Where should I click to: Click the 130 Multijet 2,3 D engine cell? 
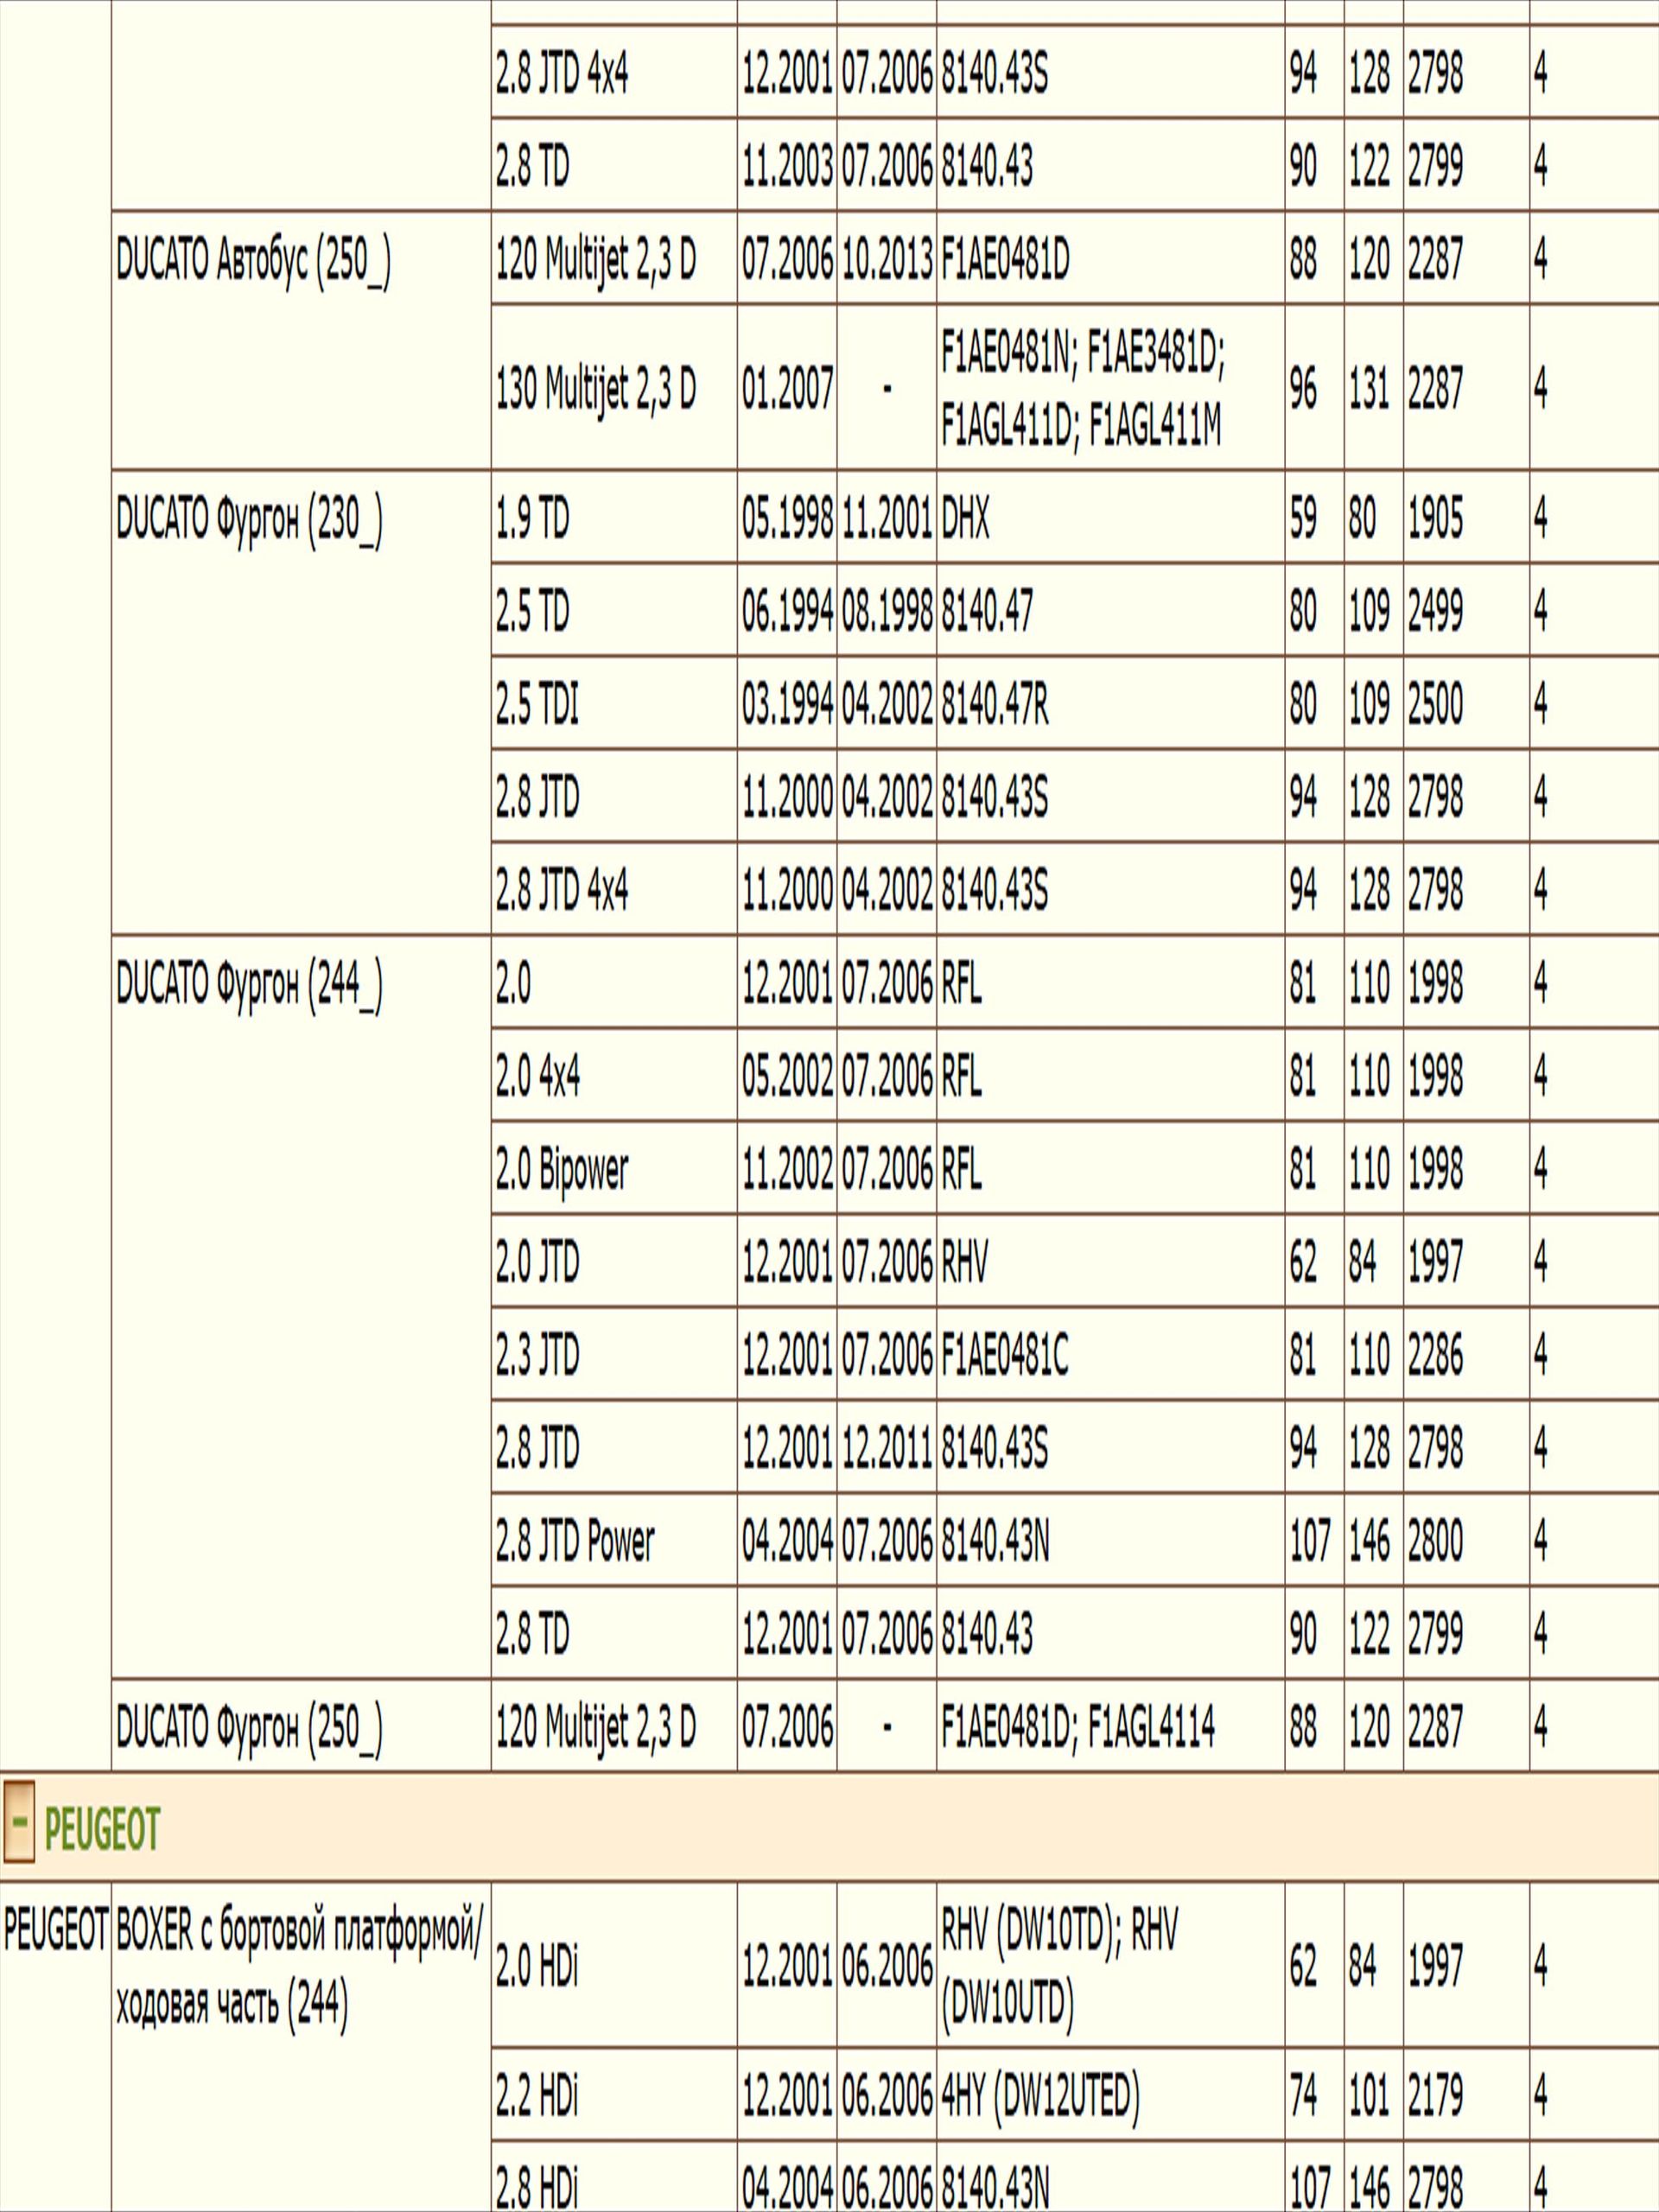tap(614, 388)
